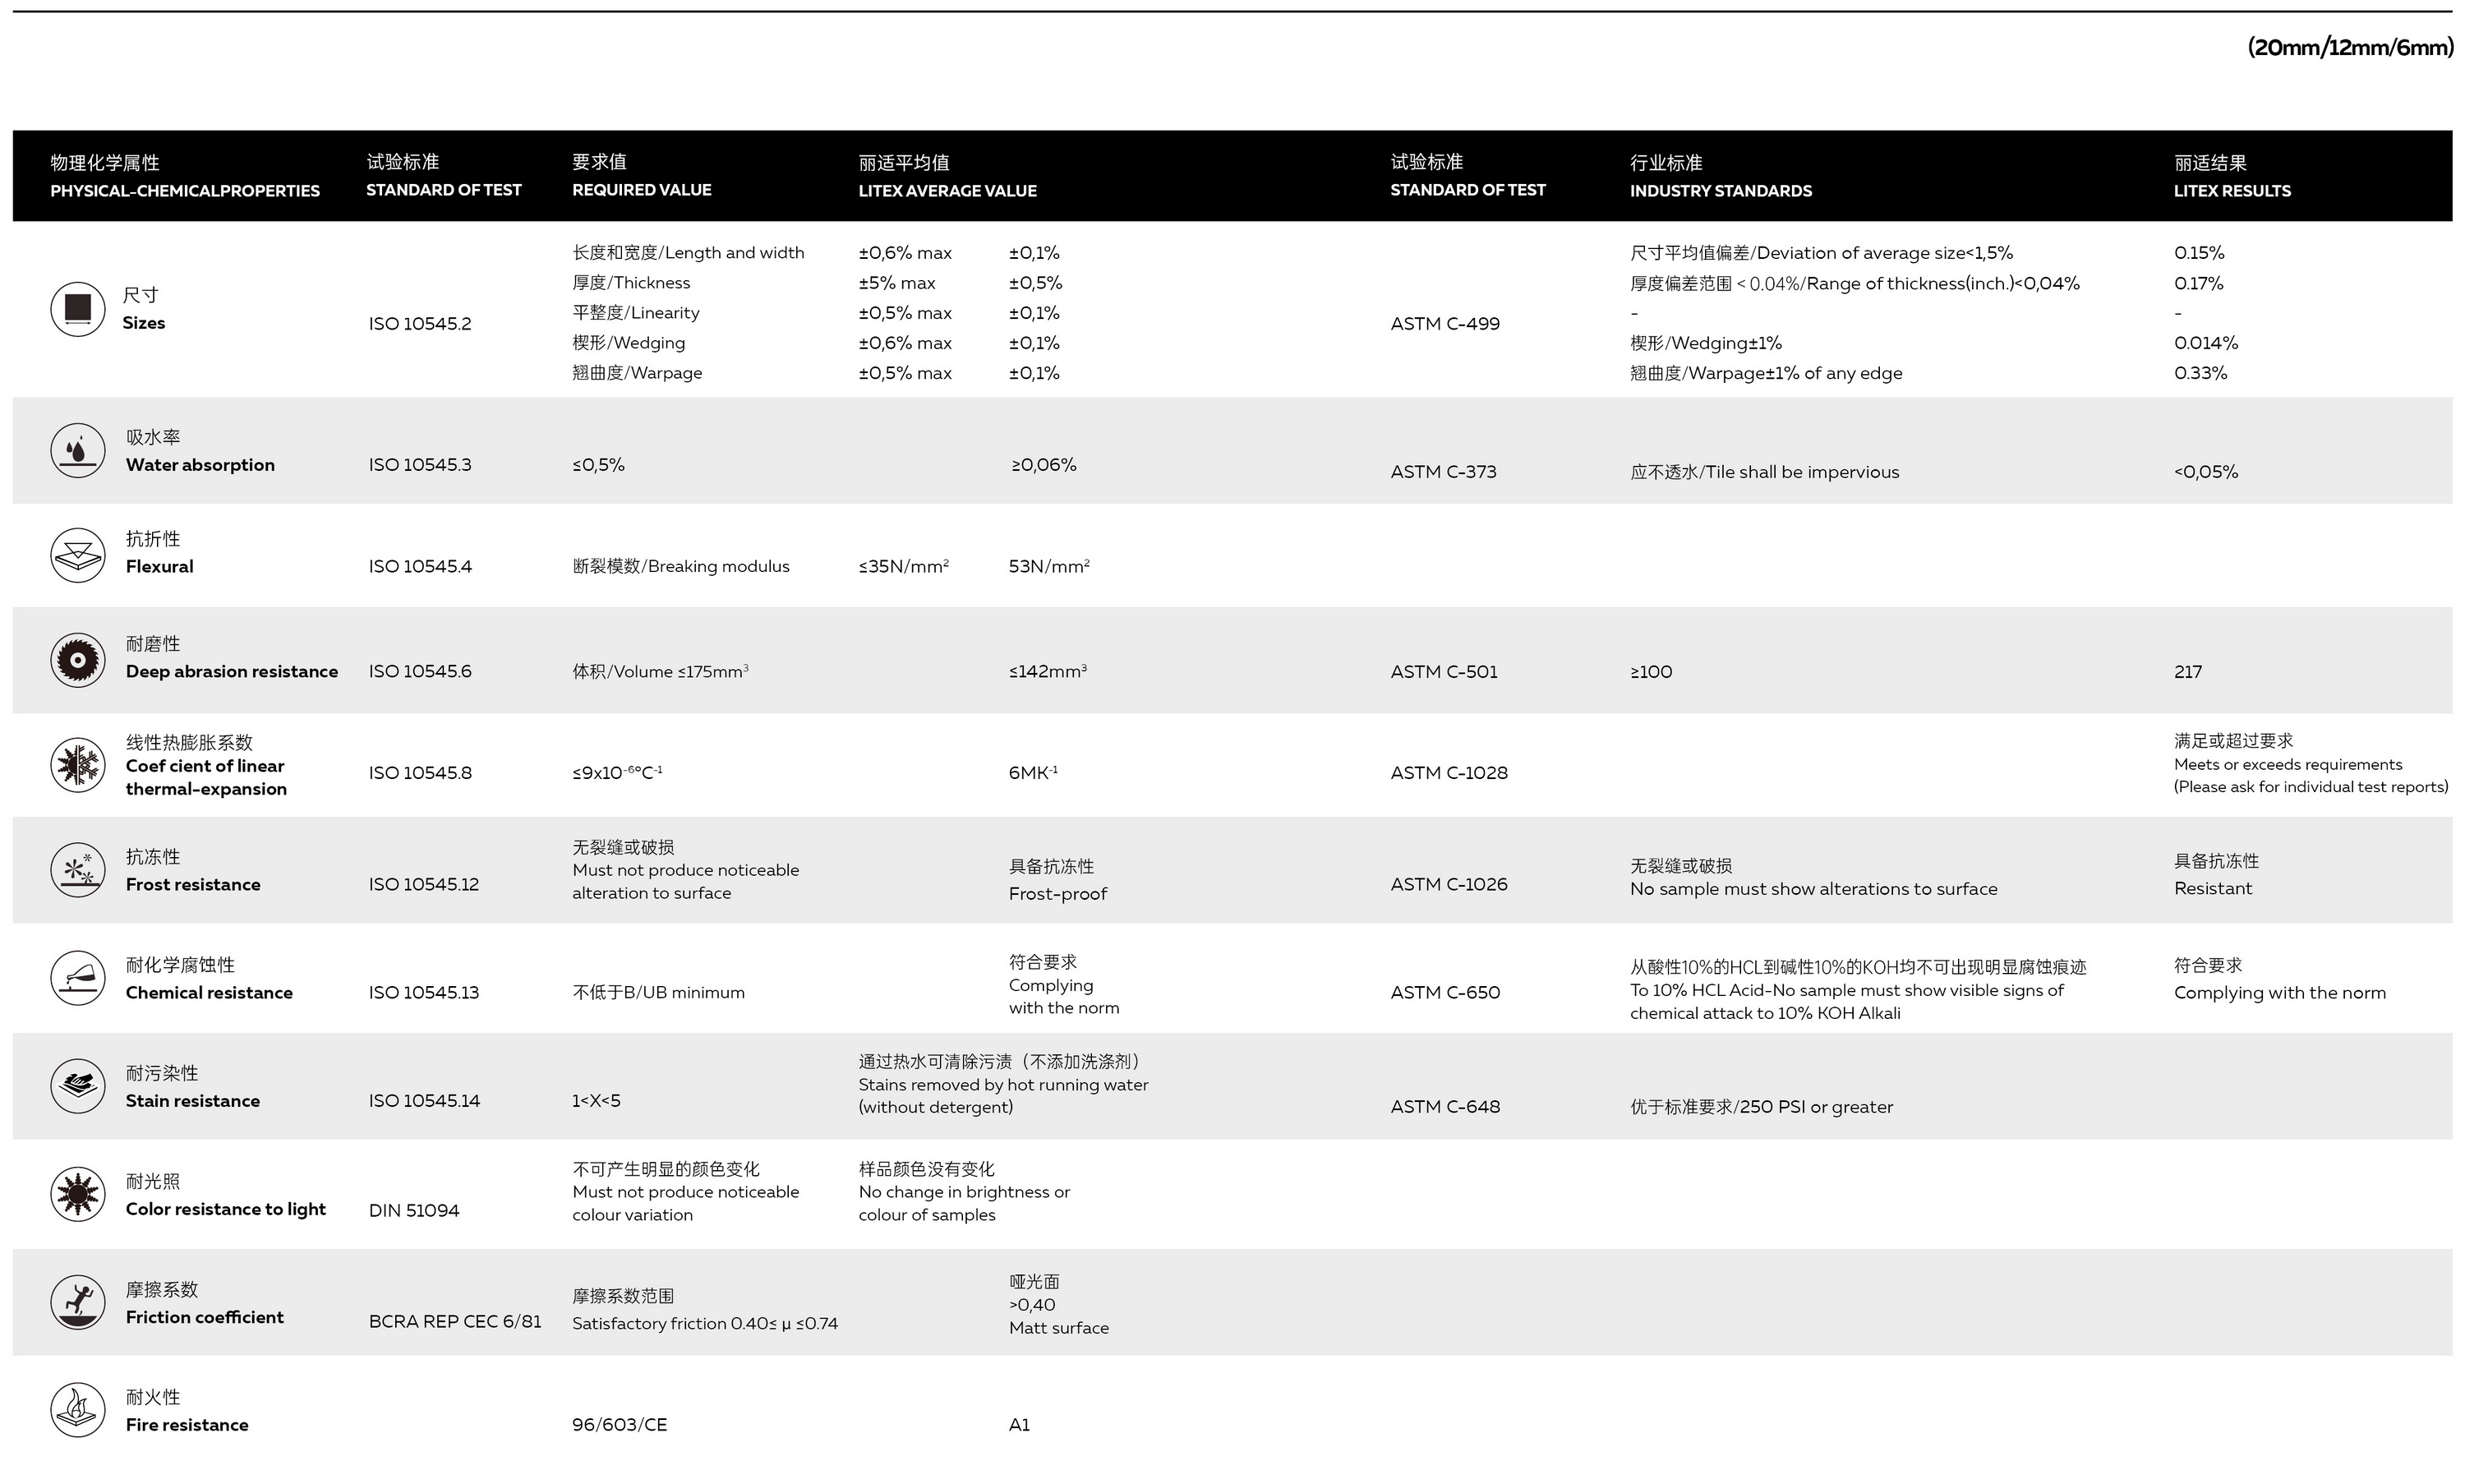2465x1484 pixels.
Task: Click the Friction coefficient slipping figure icon
Action: click(x=78, y=1302)
